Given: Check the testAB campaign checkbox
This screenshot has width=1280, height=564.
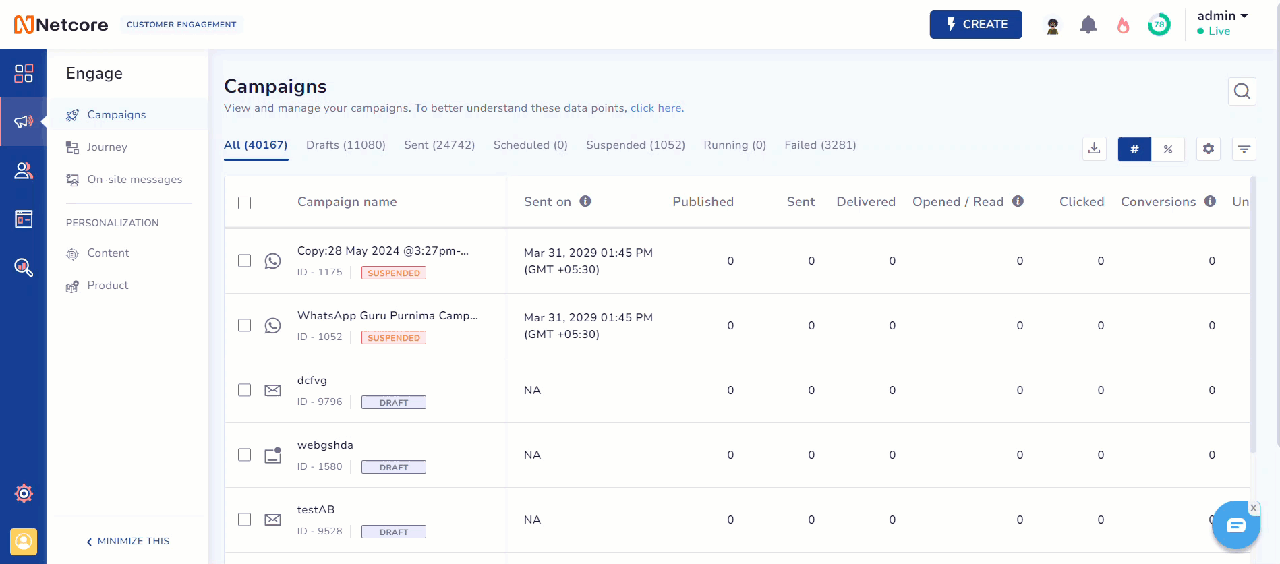Looking at the screenshot, I should (244, 520).
